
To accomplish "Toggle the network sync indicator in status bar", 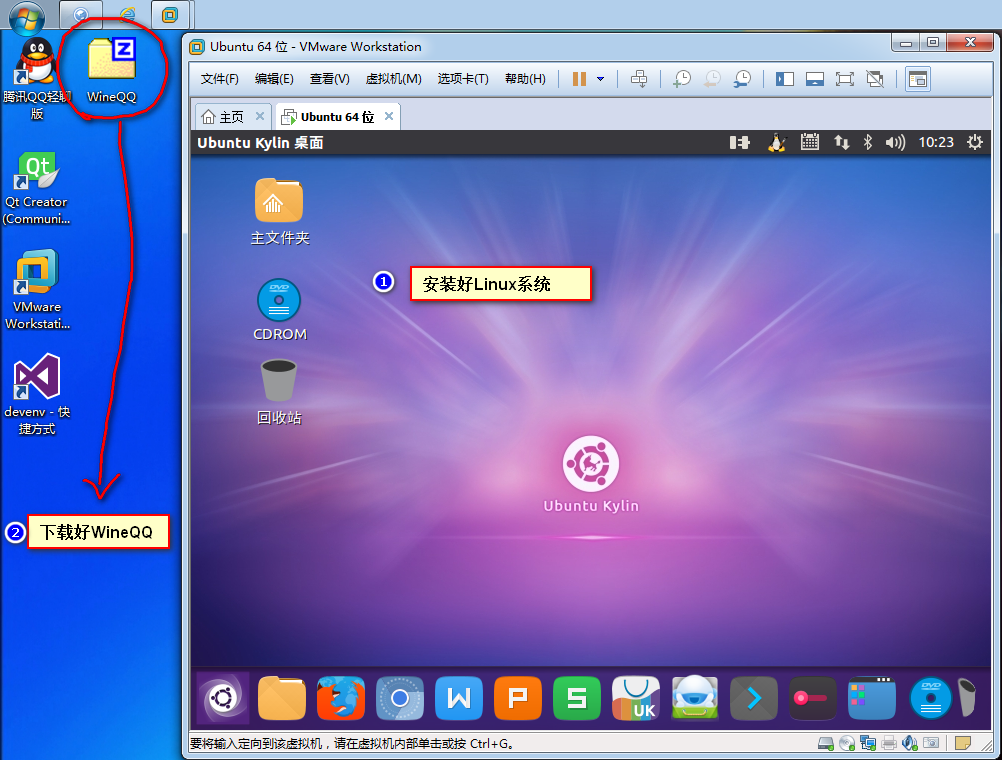I will click(x=840, y=143).
